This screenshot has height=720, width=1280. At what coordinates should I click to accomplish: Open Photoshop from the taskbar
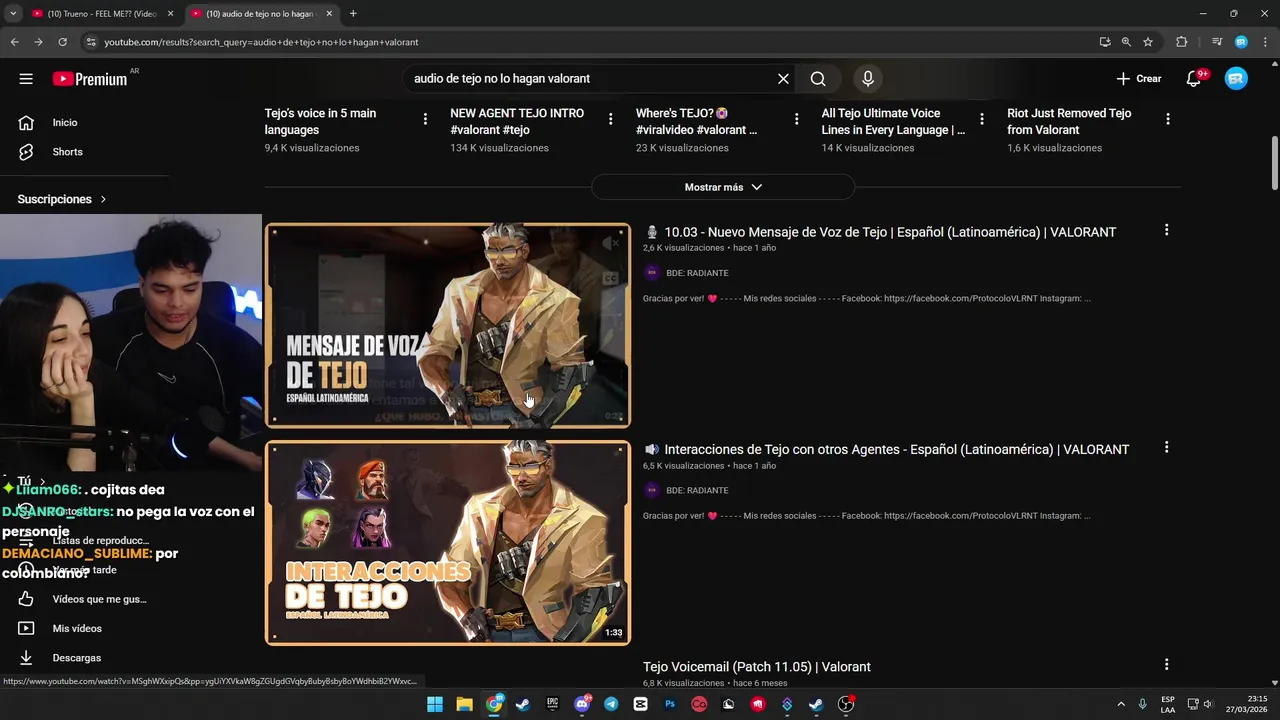tap(670, 704)
